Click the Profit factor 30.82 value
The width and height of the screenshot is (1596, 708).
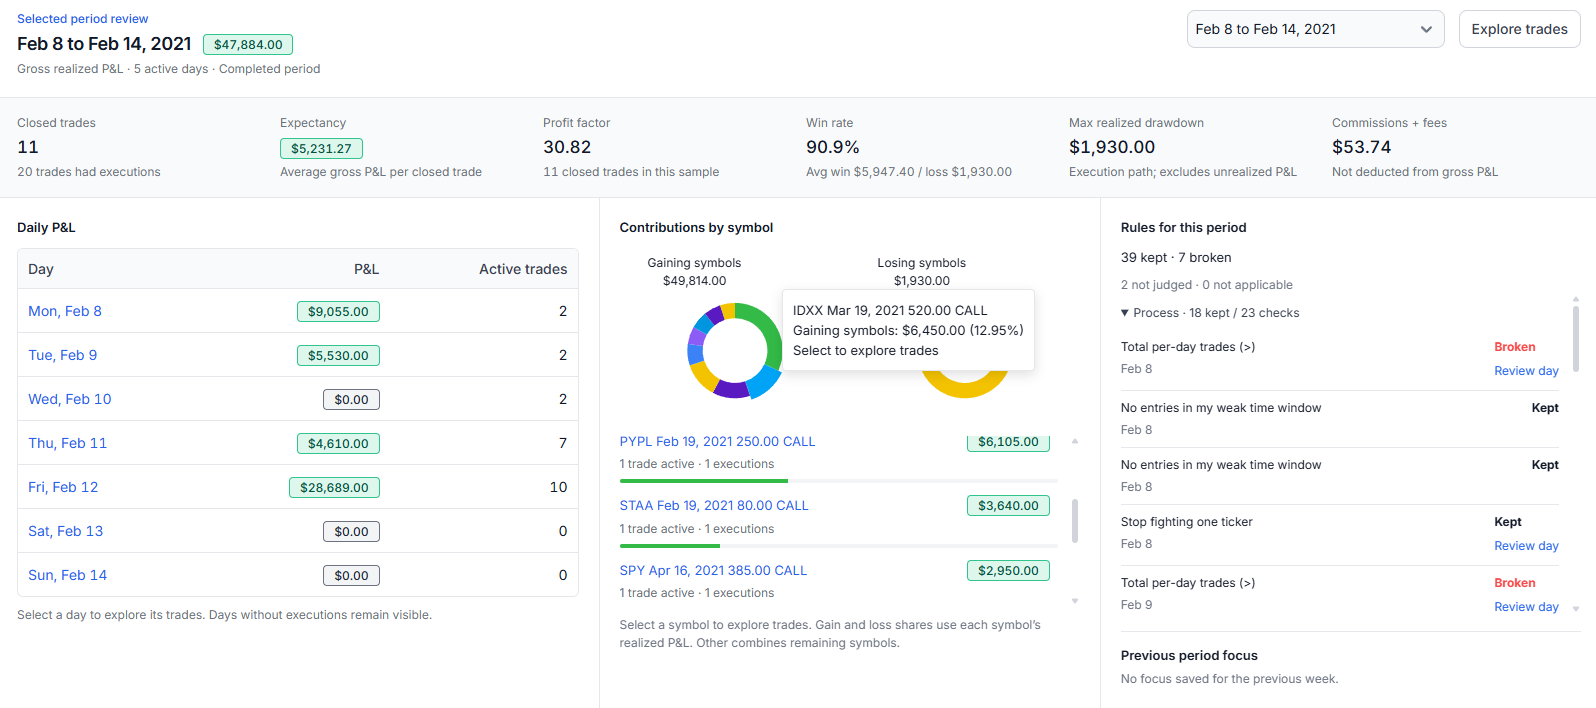click(x=567, y=147)
